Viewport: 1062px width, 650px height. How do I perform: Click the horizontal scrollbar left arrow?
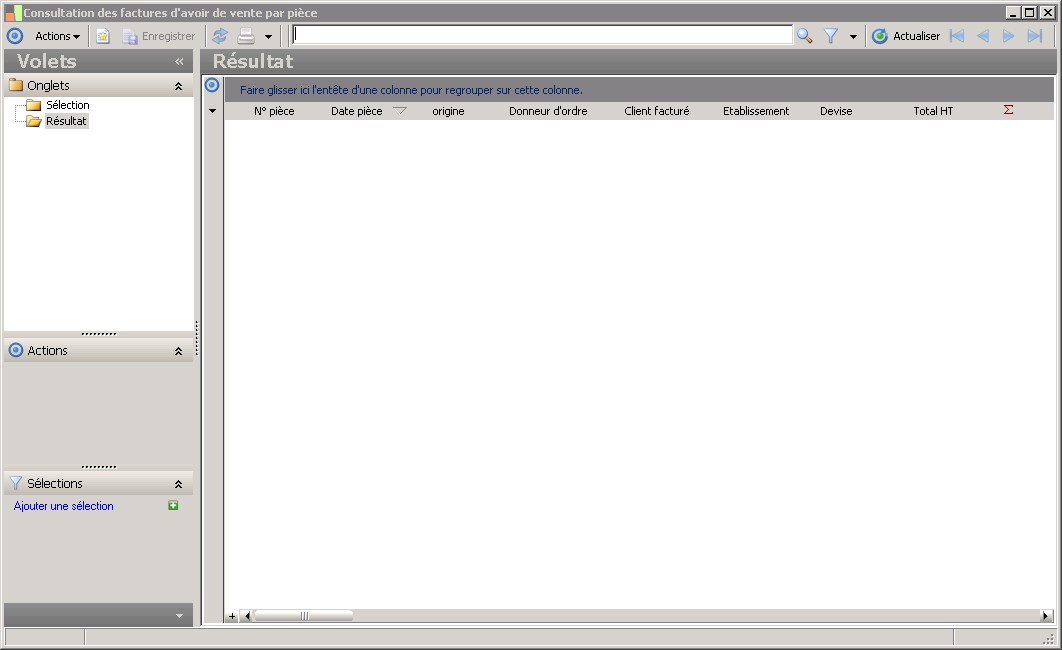[247, 616]
